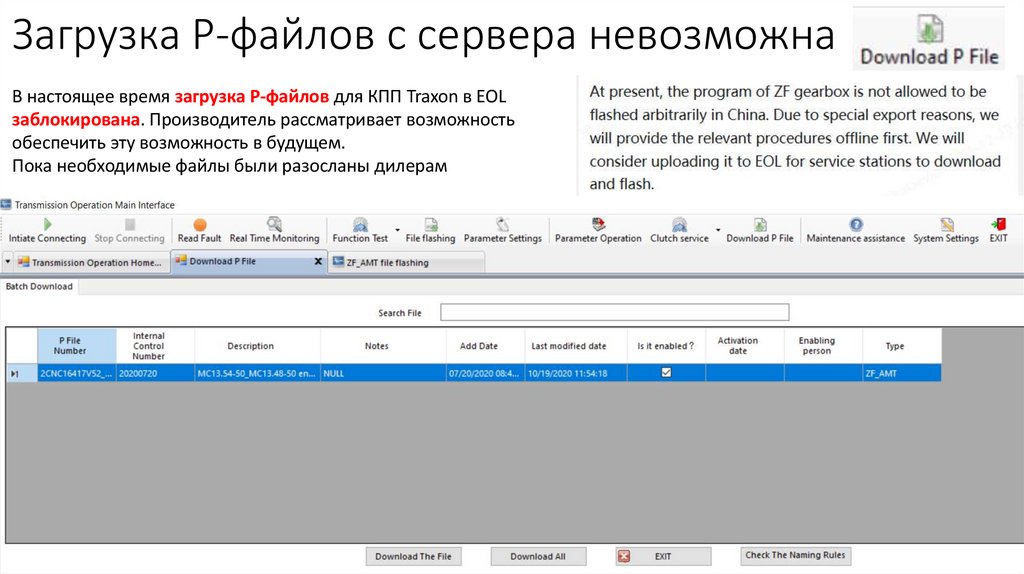
Task: Click the Search File input field
Action: click(x=615, y=312)
